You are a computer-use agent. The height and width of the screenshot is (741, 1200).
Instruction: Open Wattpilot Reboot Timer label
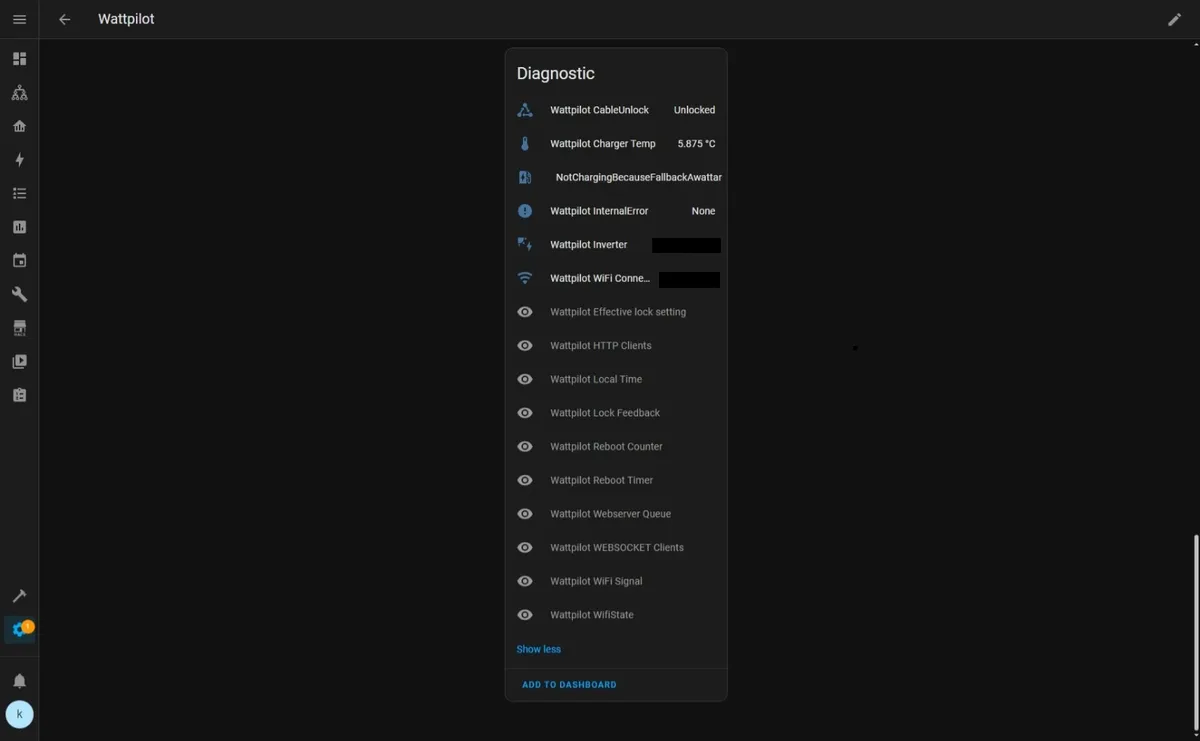(601, 480)
